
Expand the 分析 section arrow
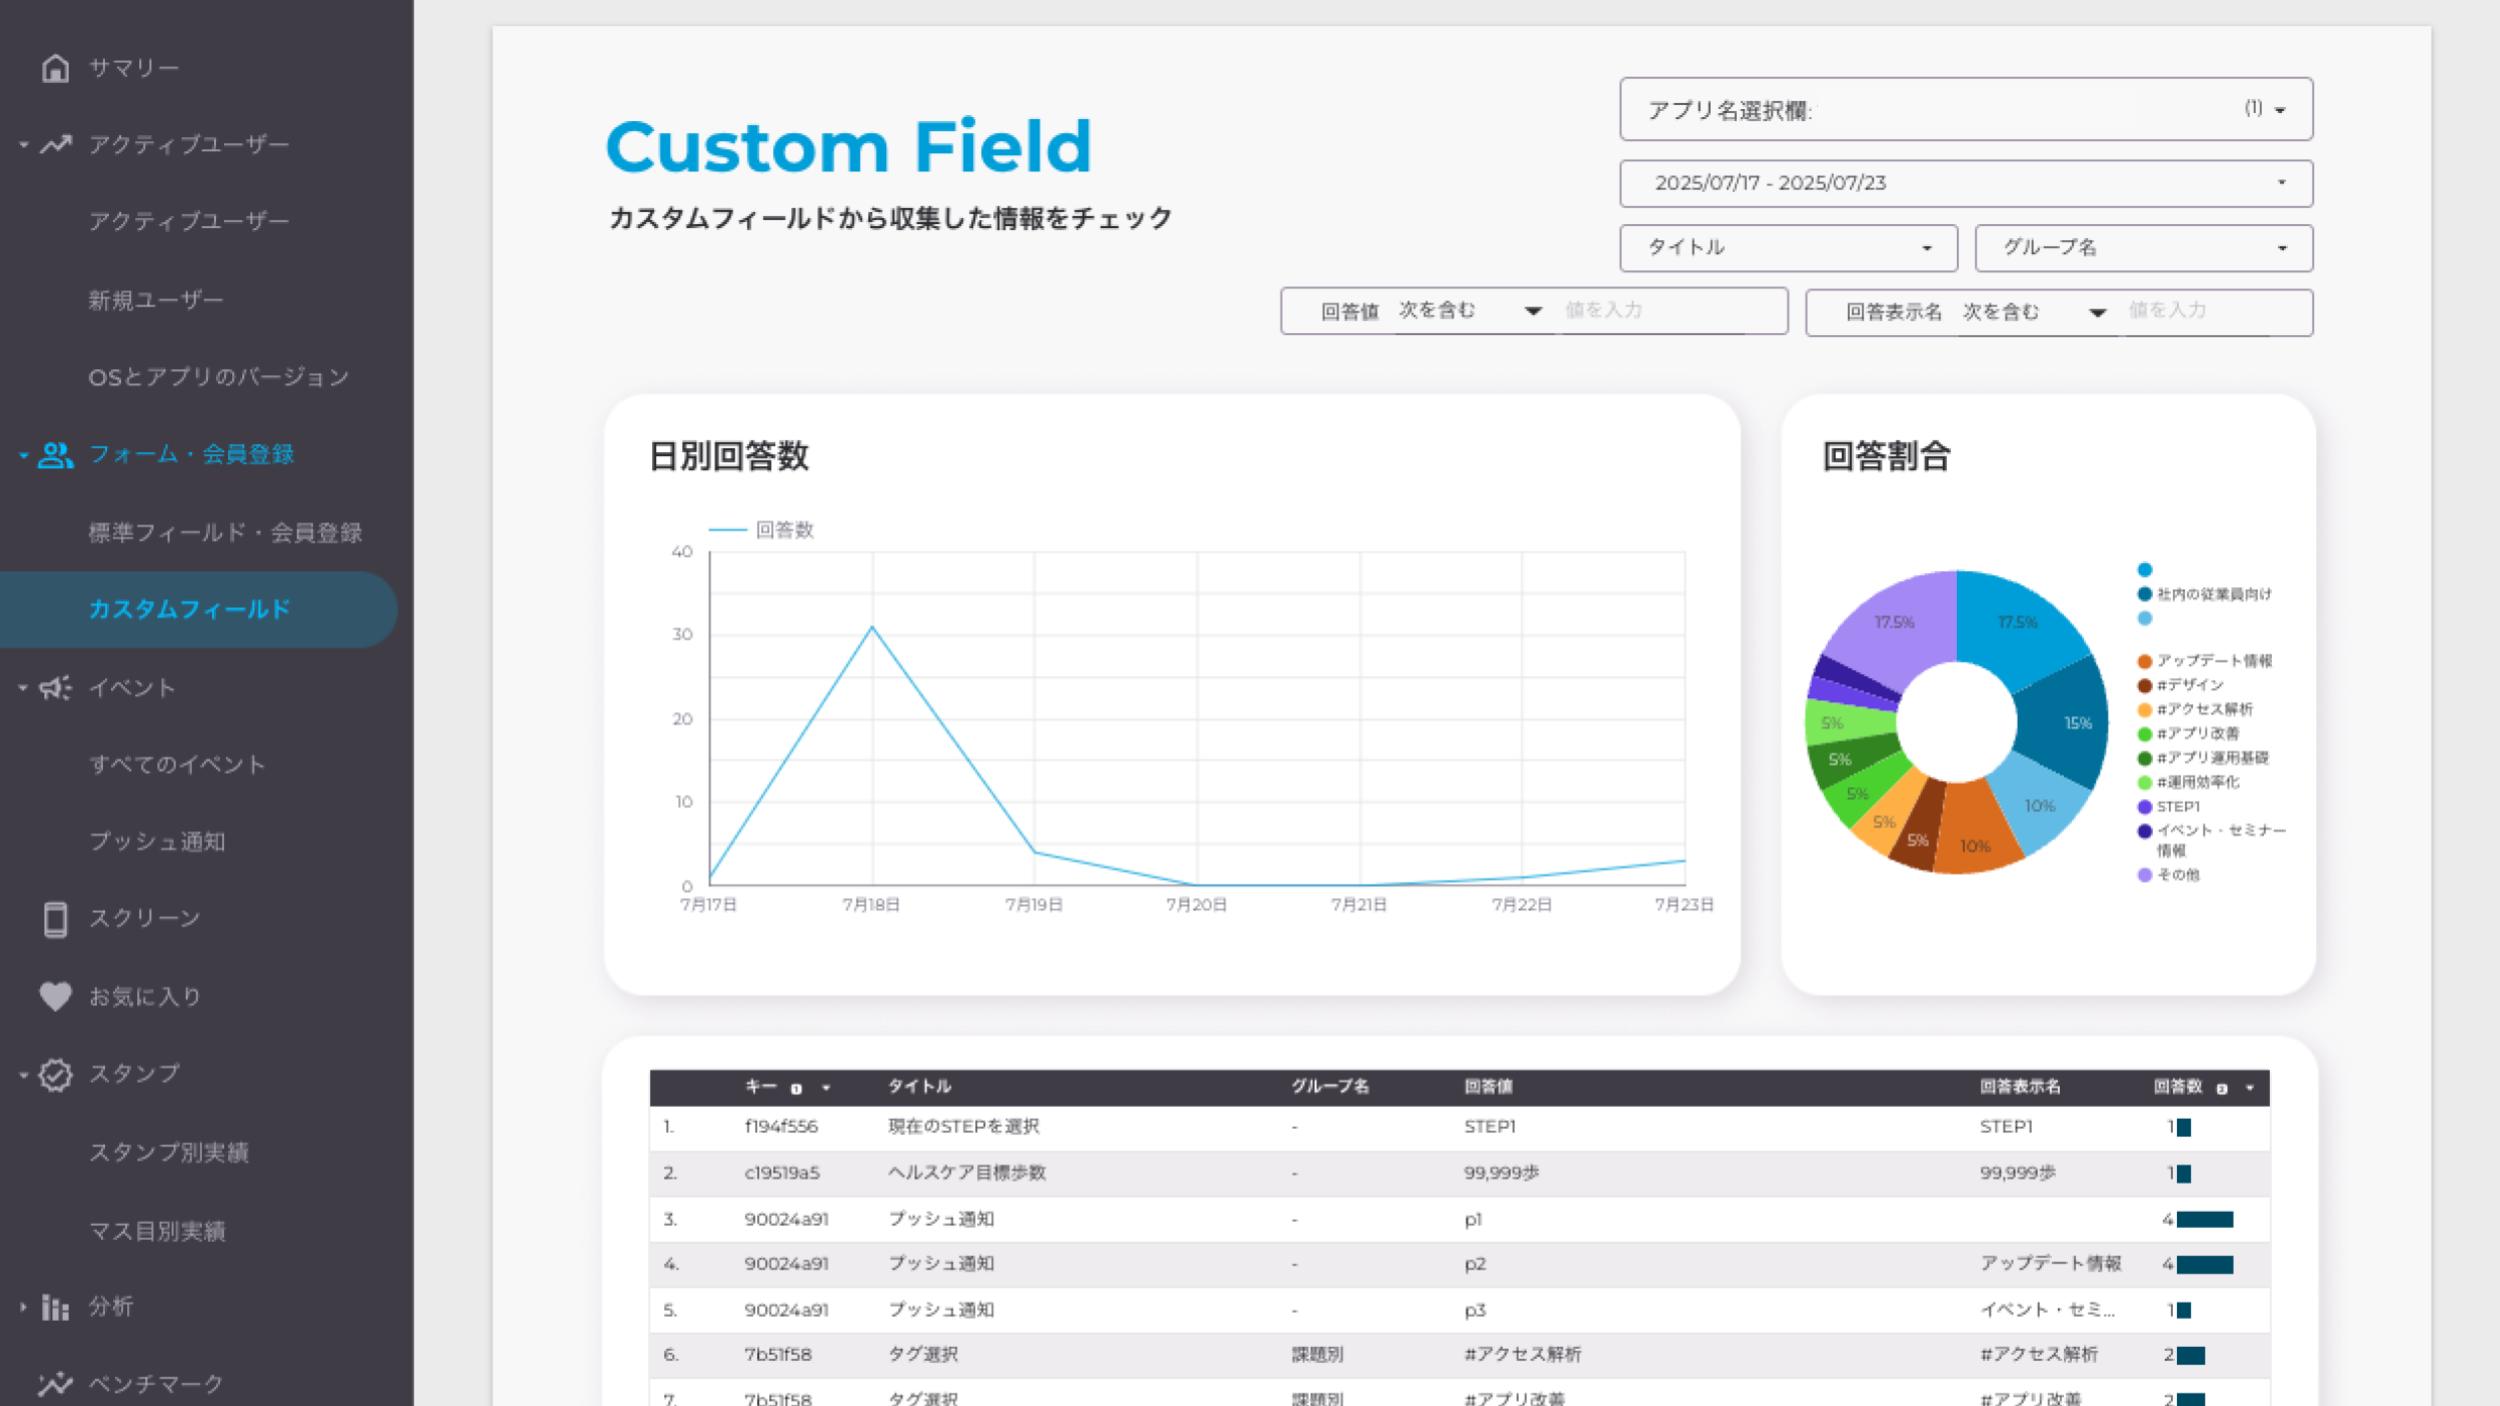(24, 1307)
